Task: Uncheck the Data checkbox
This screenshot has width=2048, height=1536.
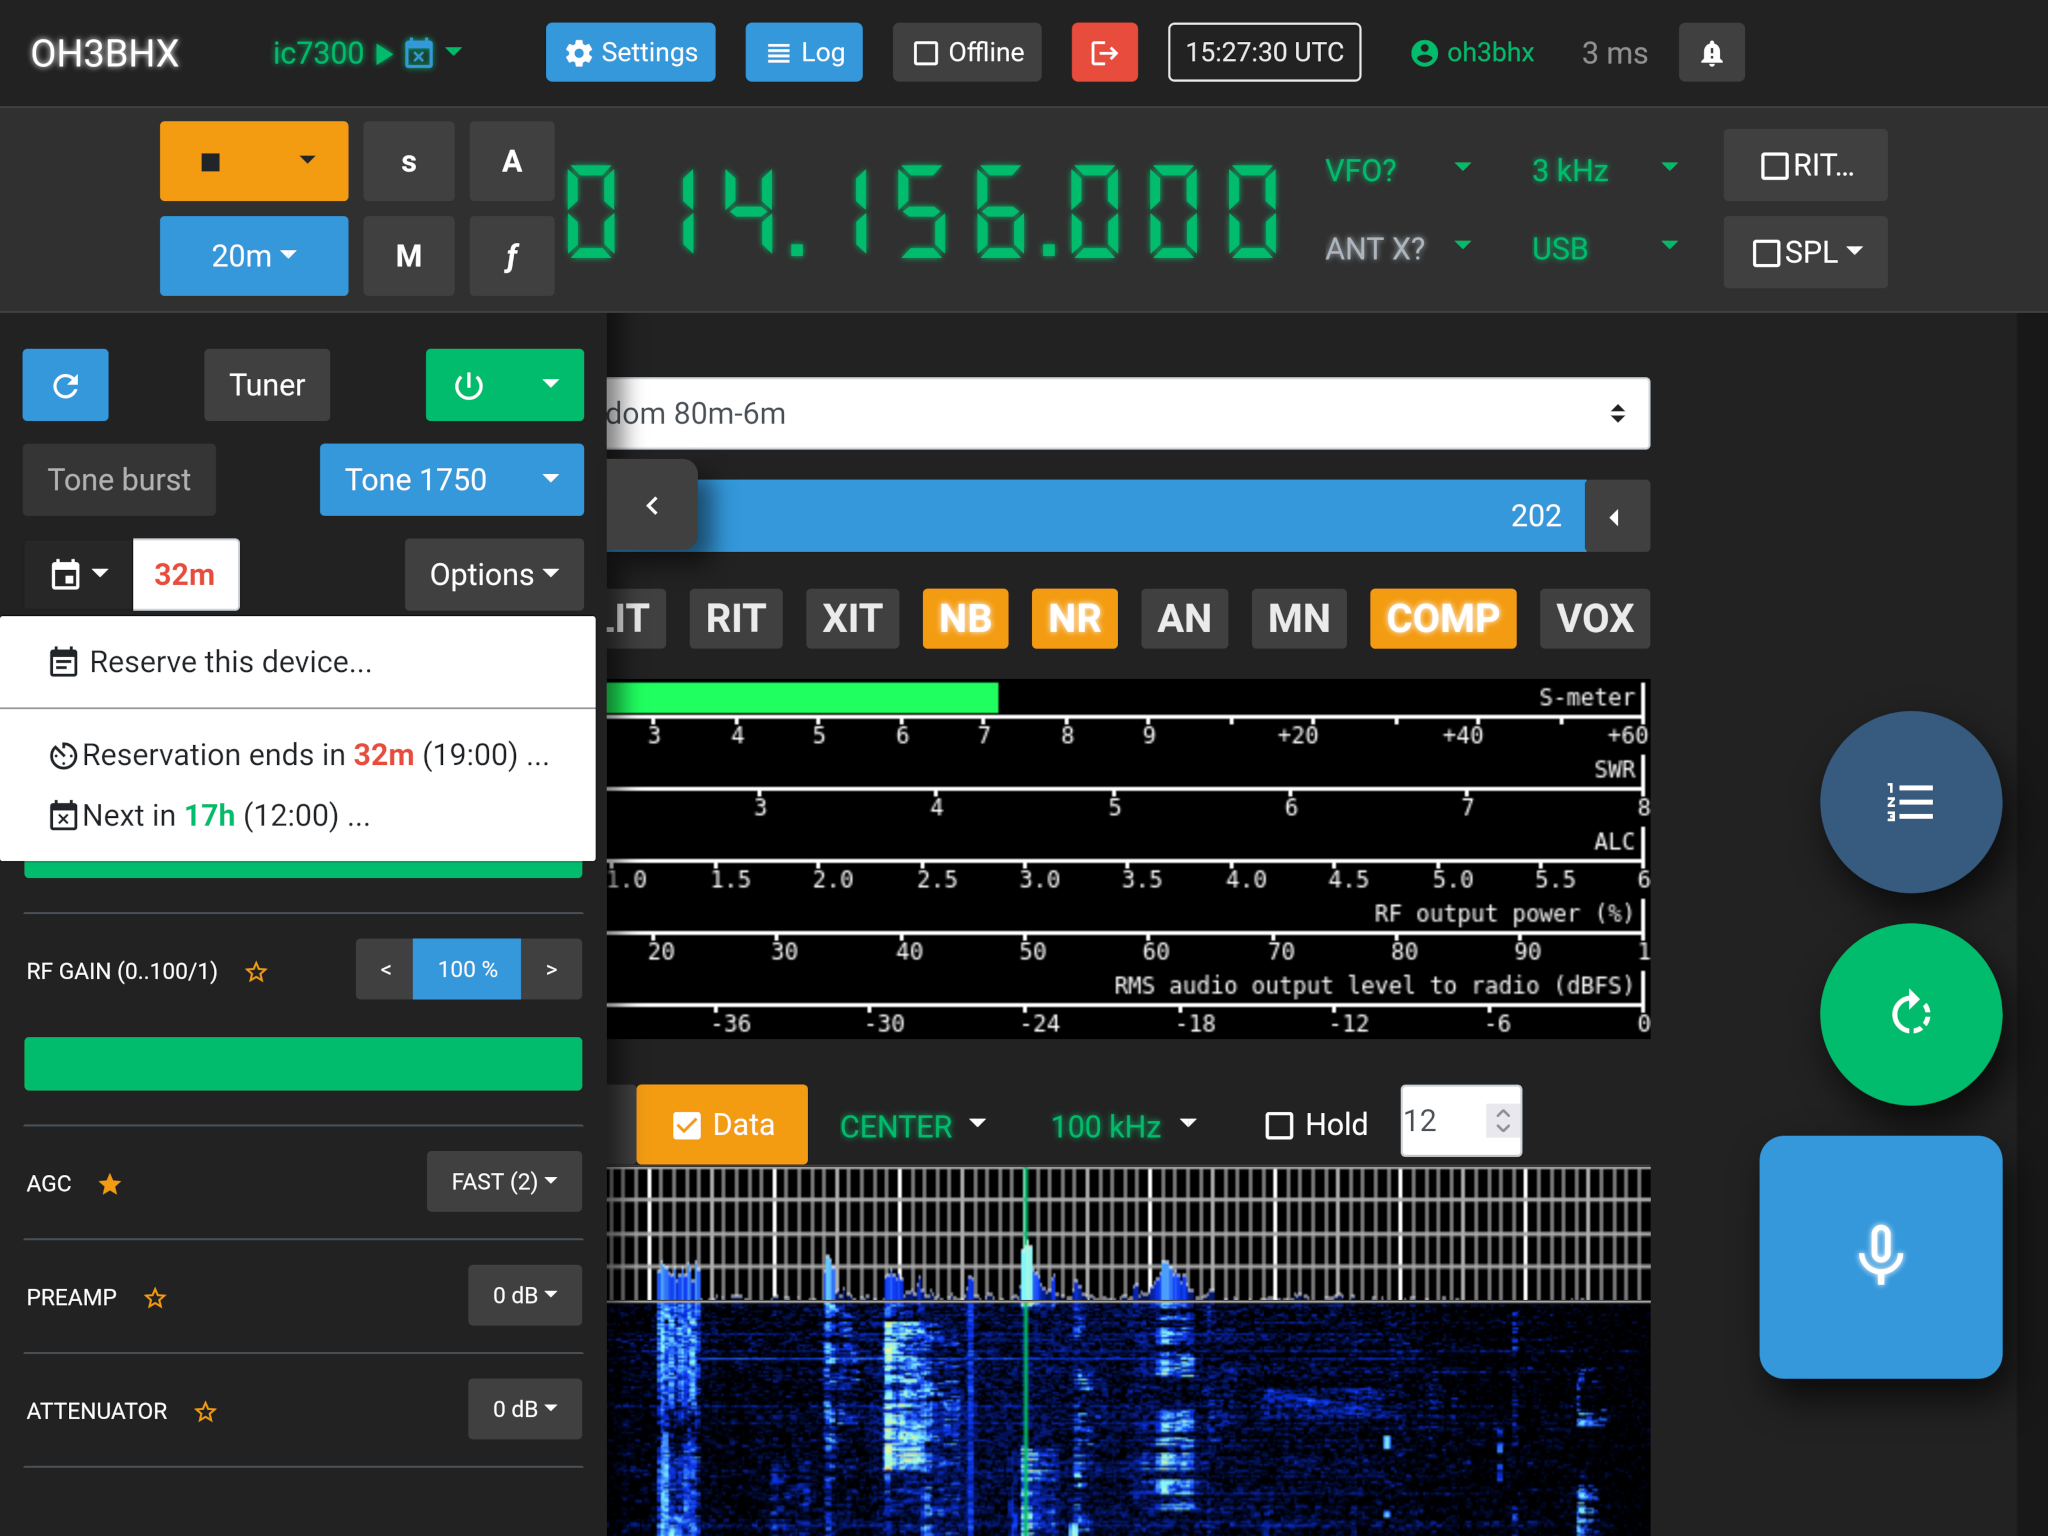Action: pos(687,1126)
